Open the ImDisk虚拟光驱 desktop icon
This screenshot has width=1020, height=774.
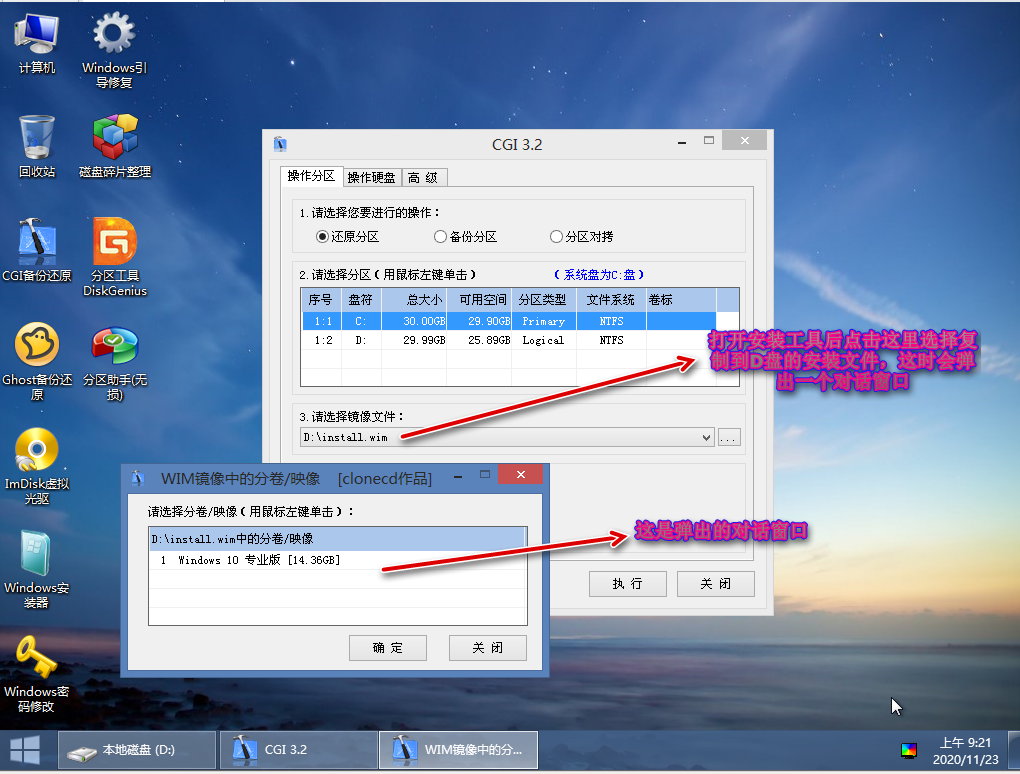click(x=37, y=450)
